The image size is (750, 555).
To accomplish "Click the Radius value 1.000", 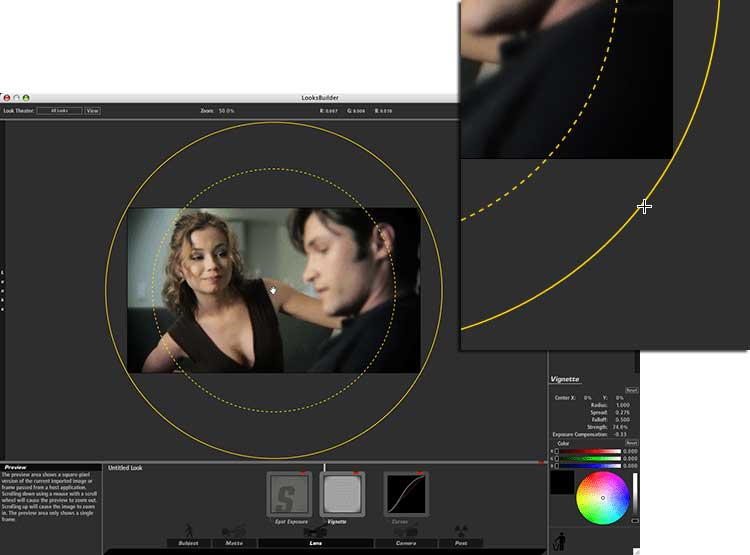I will tap(622, 405).
